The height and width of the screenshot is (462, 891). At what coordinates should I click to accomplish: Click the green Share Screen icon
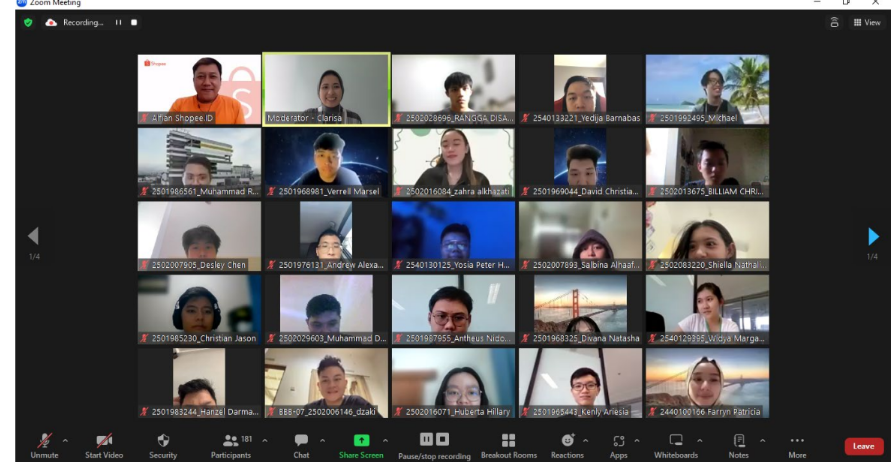[x=361, y=441]
